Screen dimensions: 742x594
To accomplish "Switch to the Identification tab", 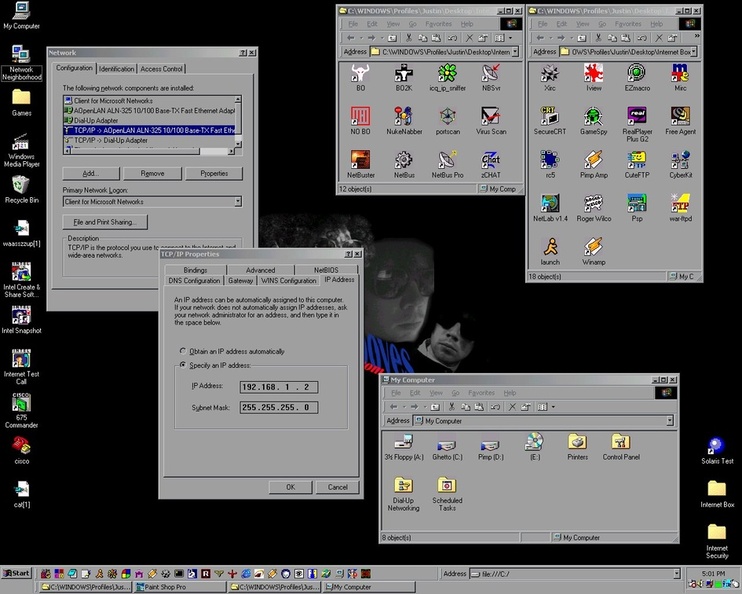I will tap(116, 69).
